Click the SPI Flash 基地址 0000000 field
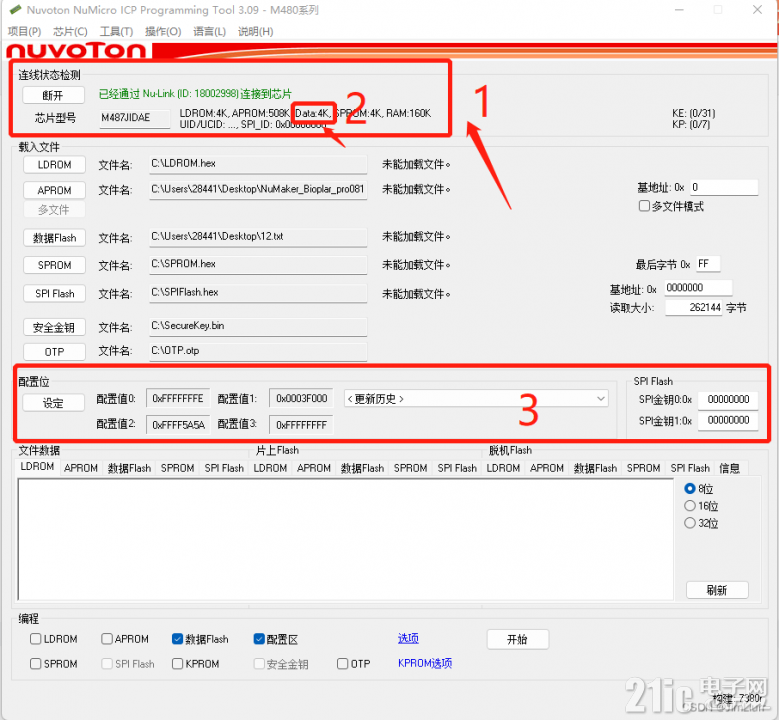 [698, 288]
